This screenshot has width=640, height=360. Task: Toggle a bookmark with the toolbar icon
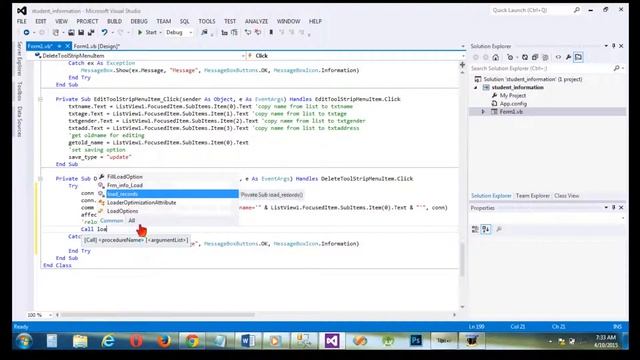pos(271,32)
